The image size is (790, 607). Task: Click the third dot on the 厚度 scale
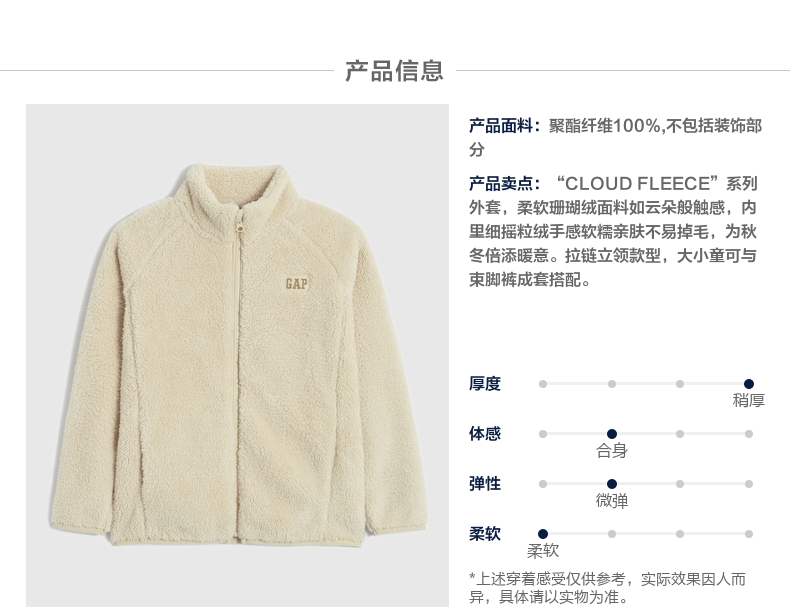point(680,384)
